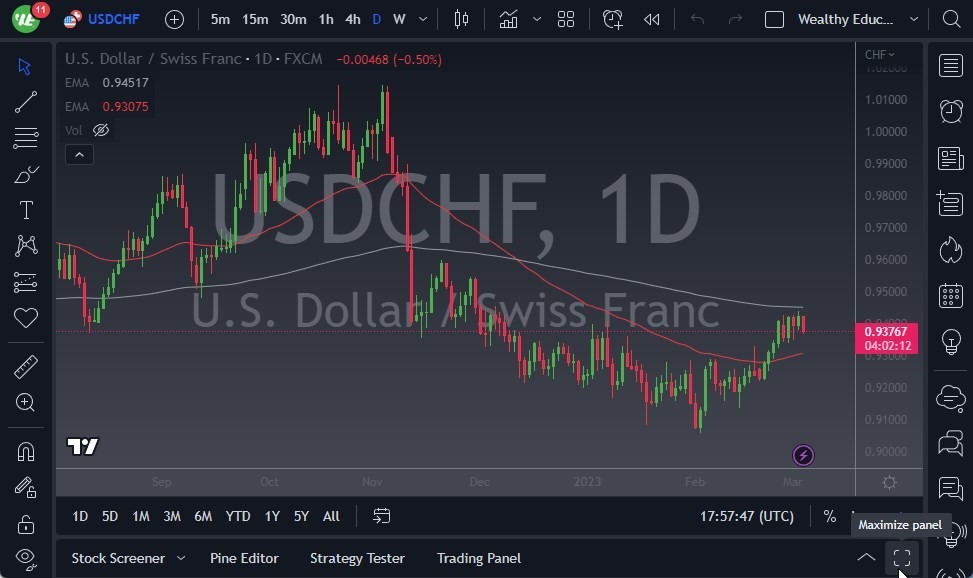Switch chart to percent scale
The height and width of the screenshot is (578, 973).
point(829,516)
